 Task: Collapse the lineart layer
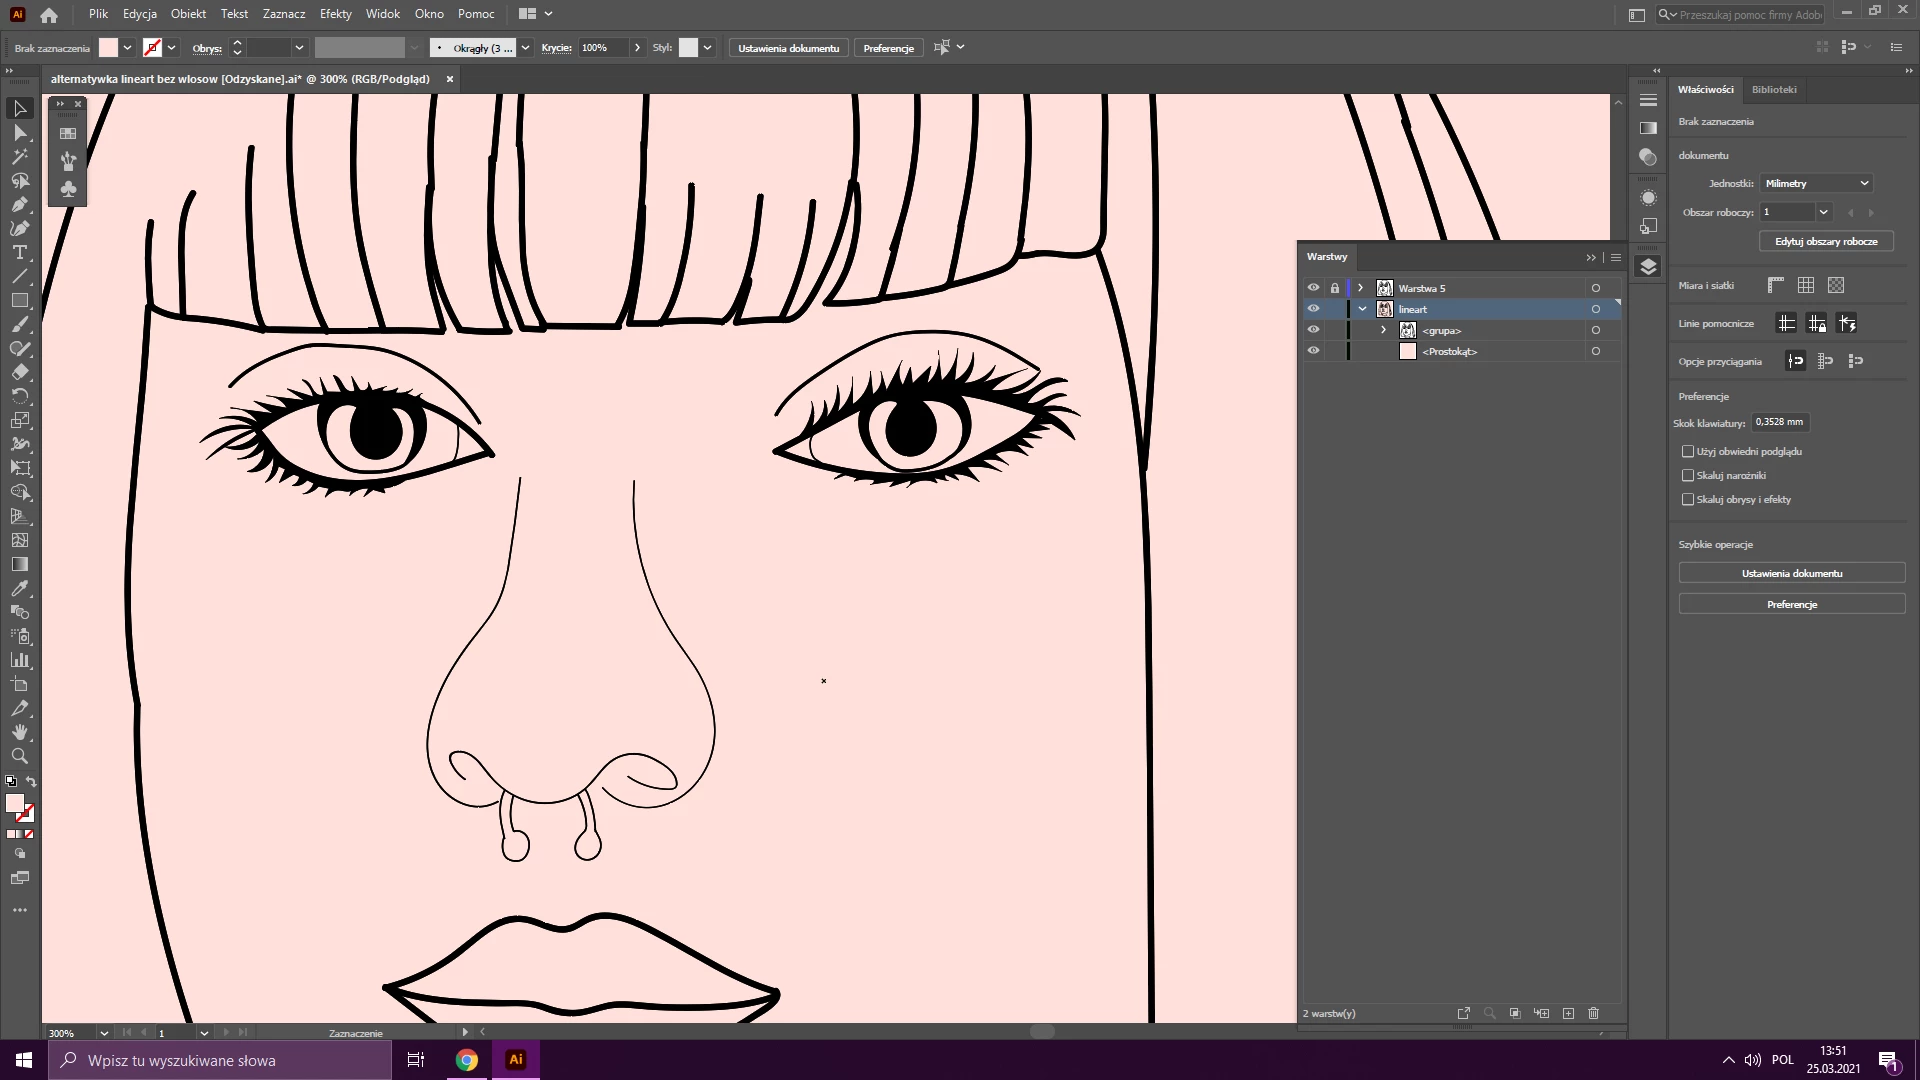[1362, 309]
